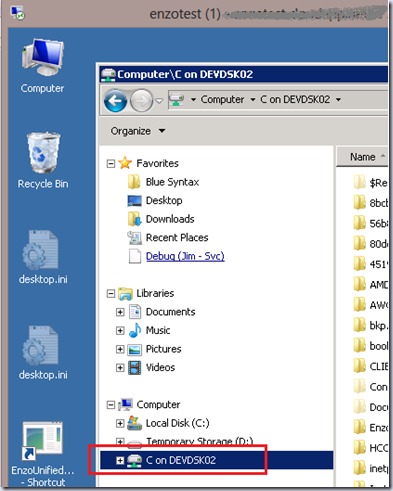Select the inet folder in file list
Image resolution: width=393 pixels, height=491 pixels.
pos(370,468)
